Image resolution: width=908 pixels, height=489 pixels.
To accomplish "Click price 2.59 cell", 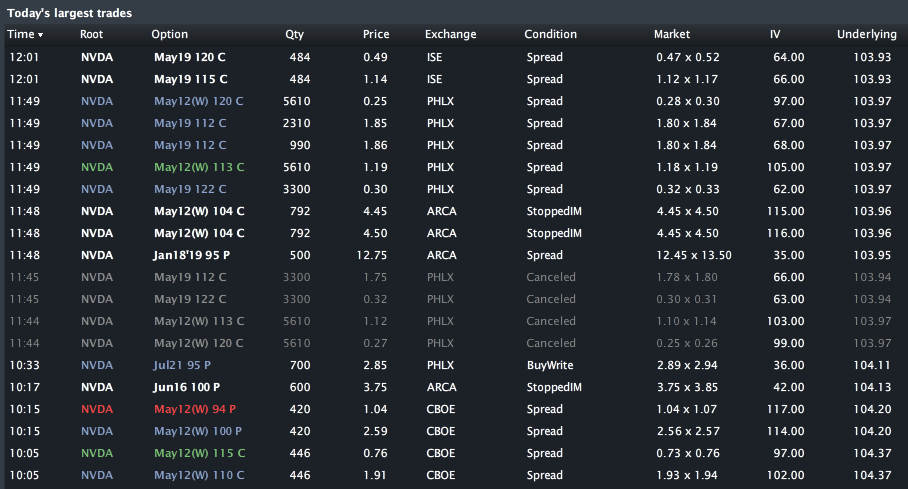I will (x=375, y=432).
